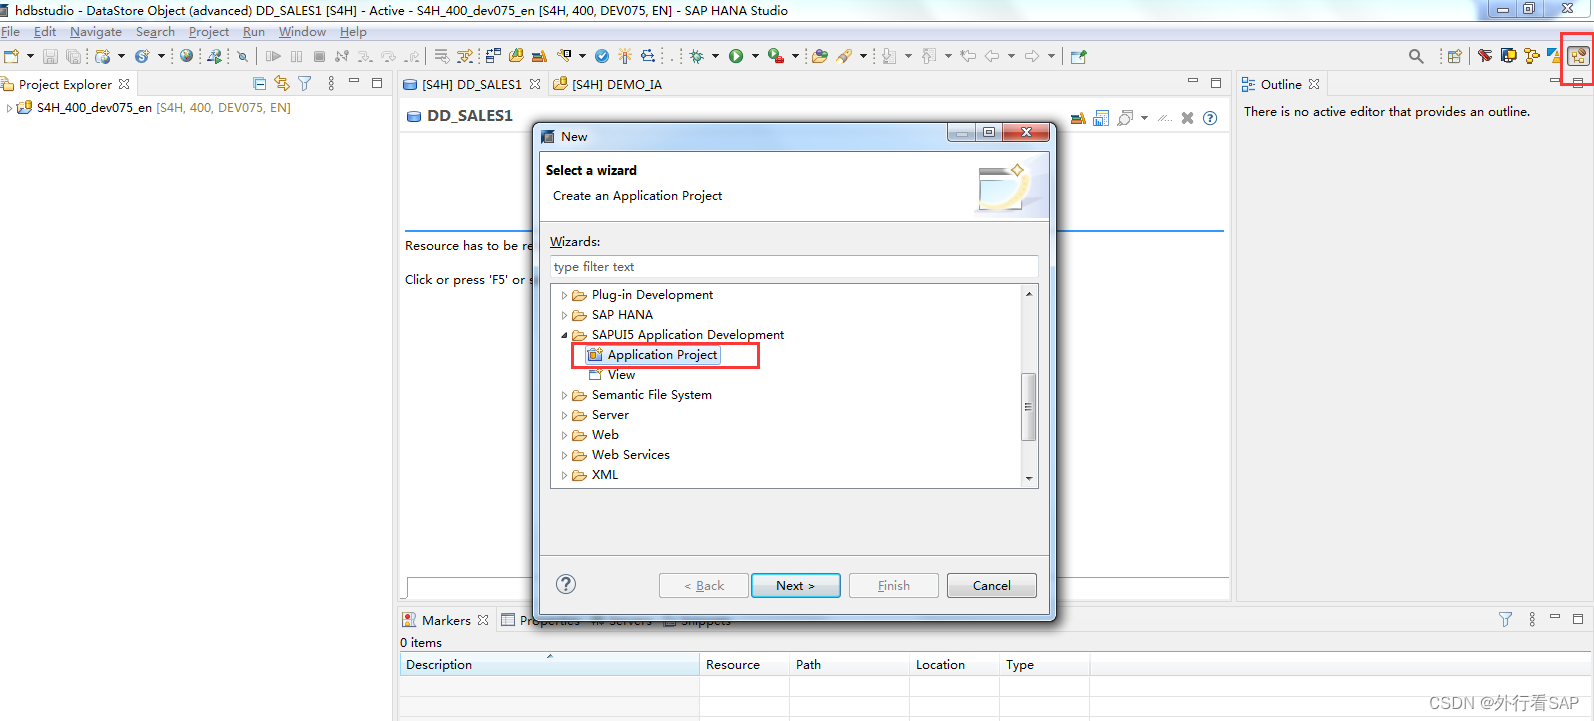Open the Project menu

click(209, 32)
